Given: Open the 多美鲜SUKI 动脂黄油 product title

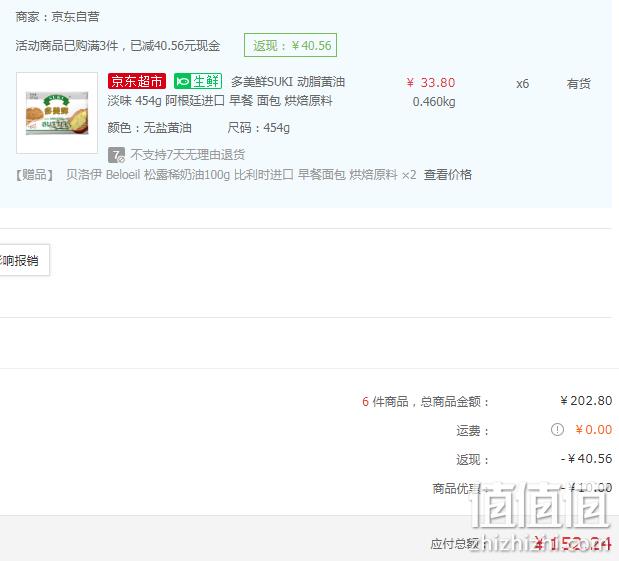Looking at the screenshot, I should (288, 82).
